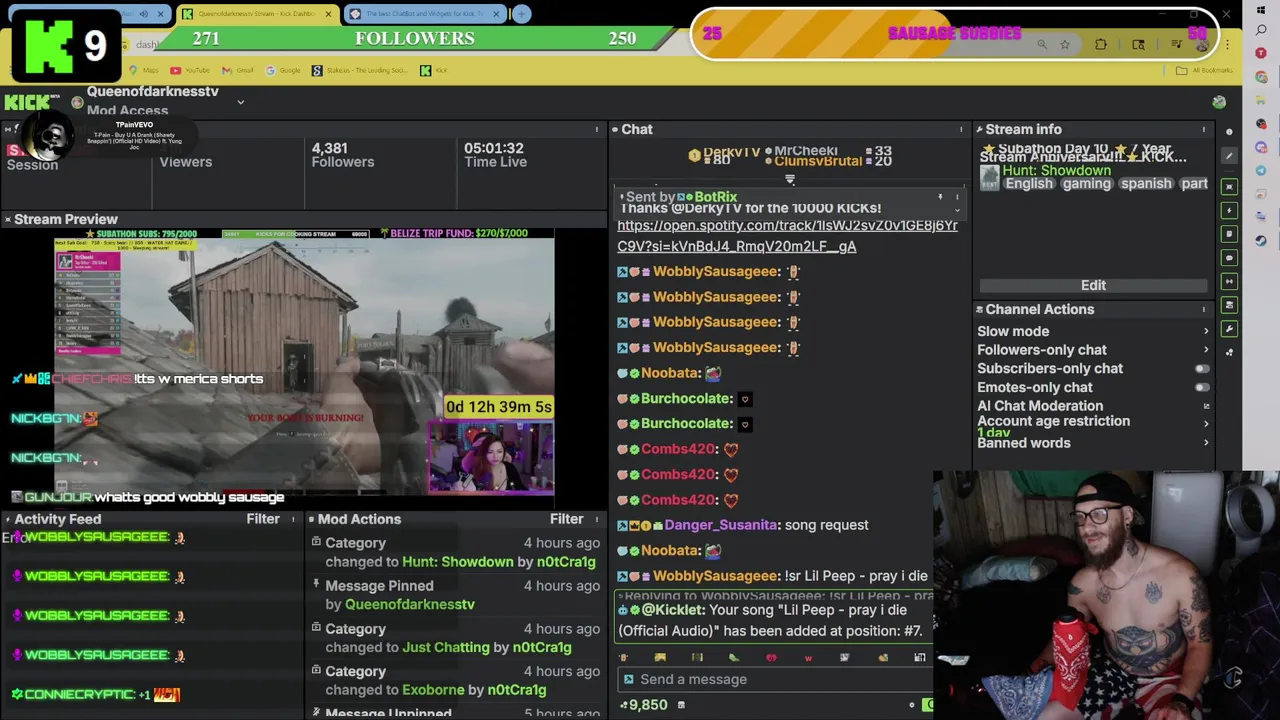Click Danger_Susanita username in chat

(x=721, y=525)
